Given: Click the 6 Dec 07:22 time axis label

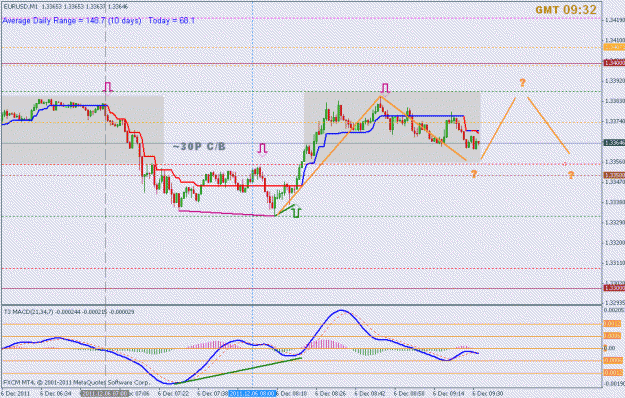Looking at the screenshot, I should 174,394.
